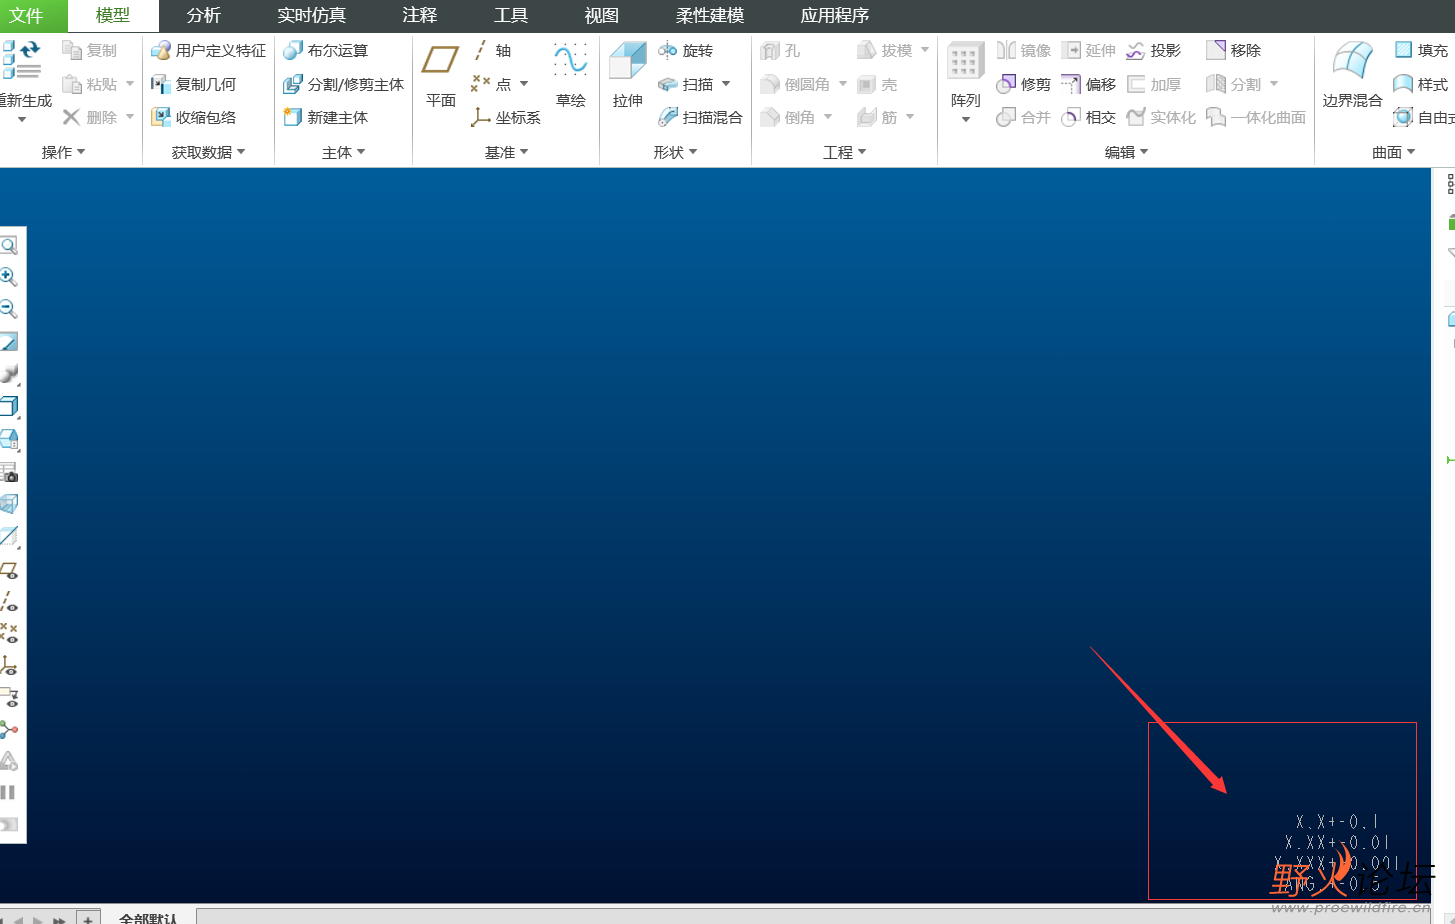Click the 修剪 (Trim) tool
Screen dimensions: 1455x924
(1024, 85)
